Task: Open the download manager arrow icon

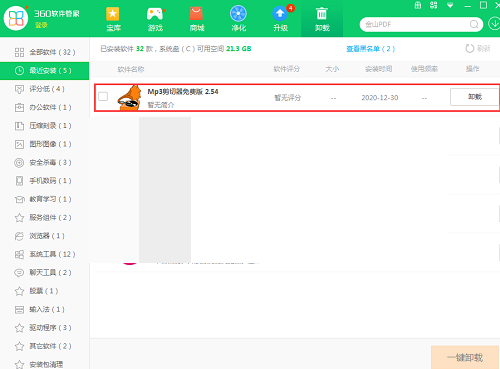Action: (494, 24)
